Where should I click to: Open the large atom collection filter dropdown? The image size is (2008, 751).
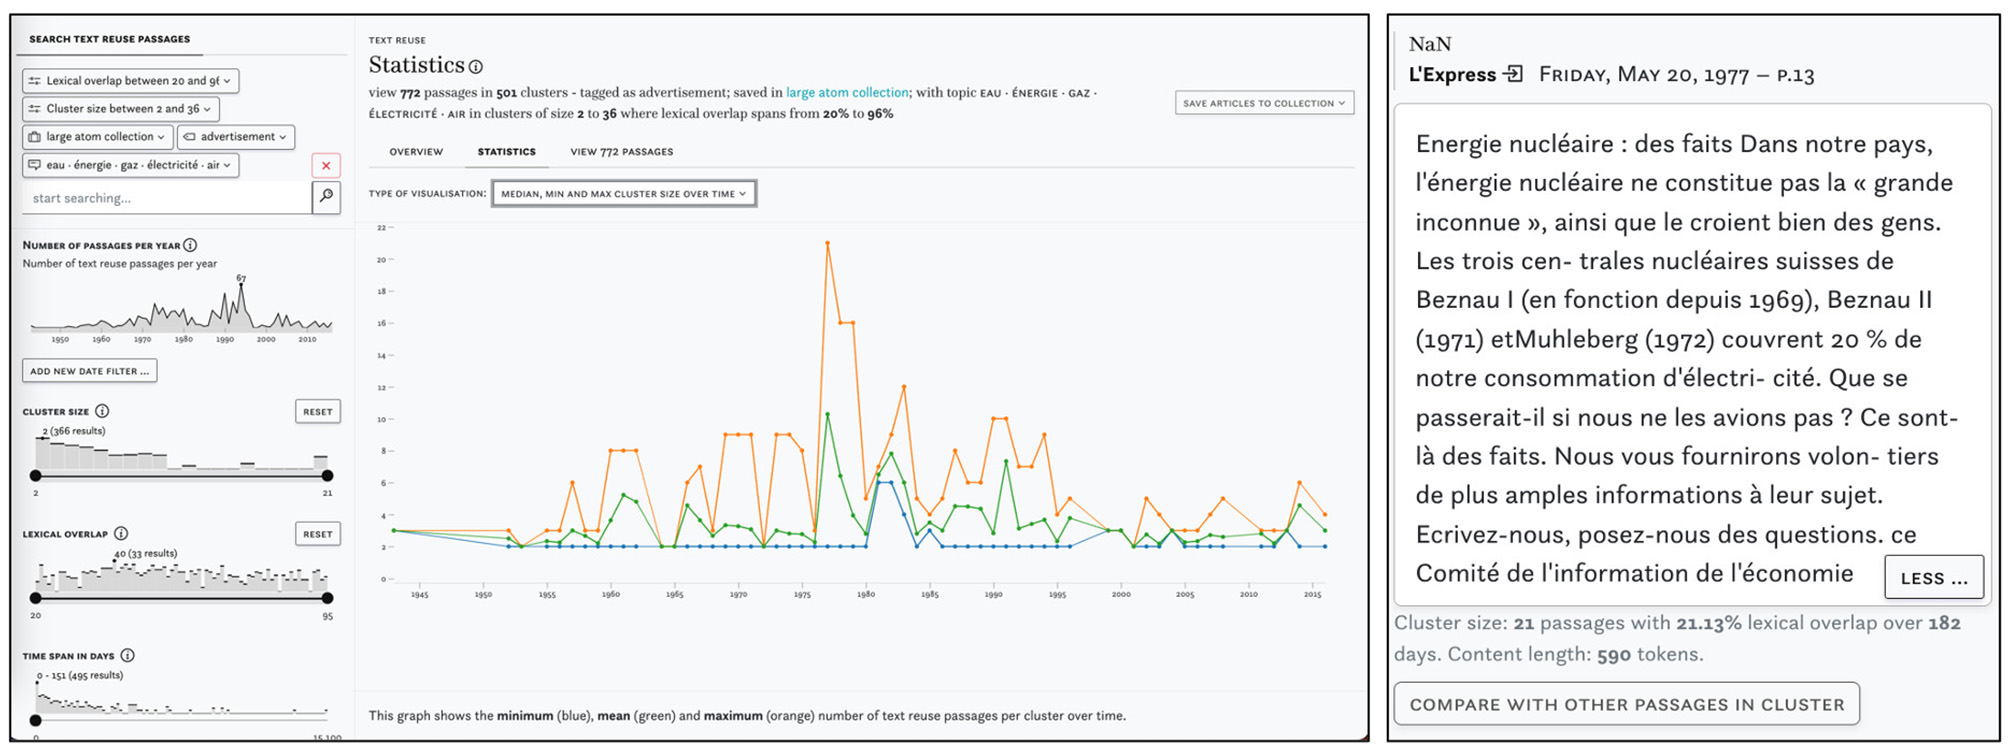[97, 137]
